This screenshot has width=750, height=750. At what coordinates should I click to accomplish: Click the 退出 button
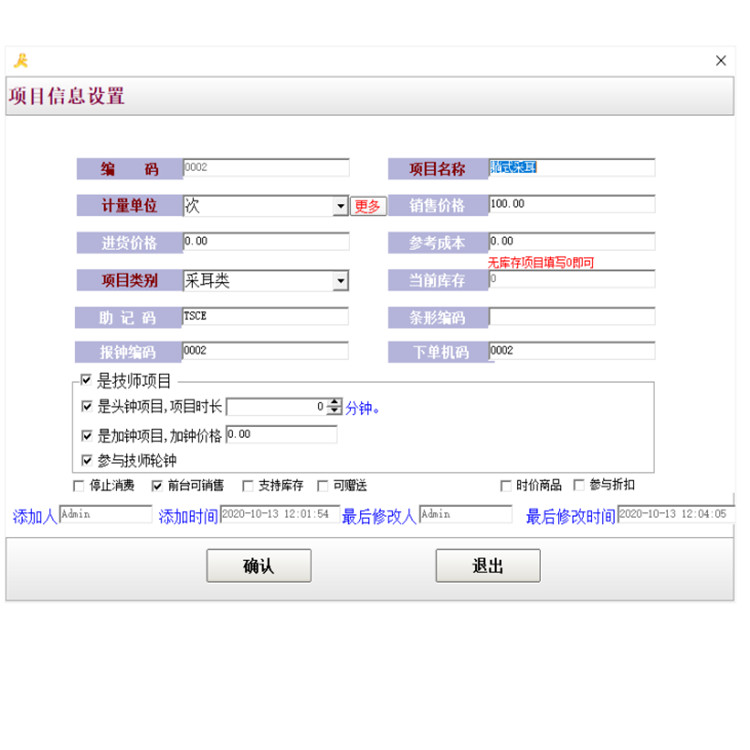point(488,566)
